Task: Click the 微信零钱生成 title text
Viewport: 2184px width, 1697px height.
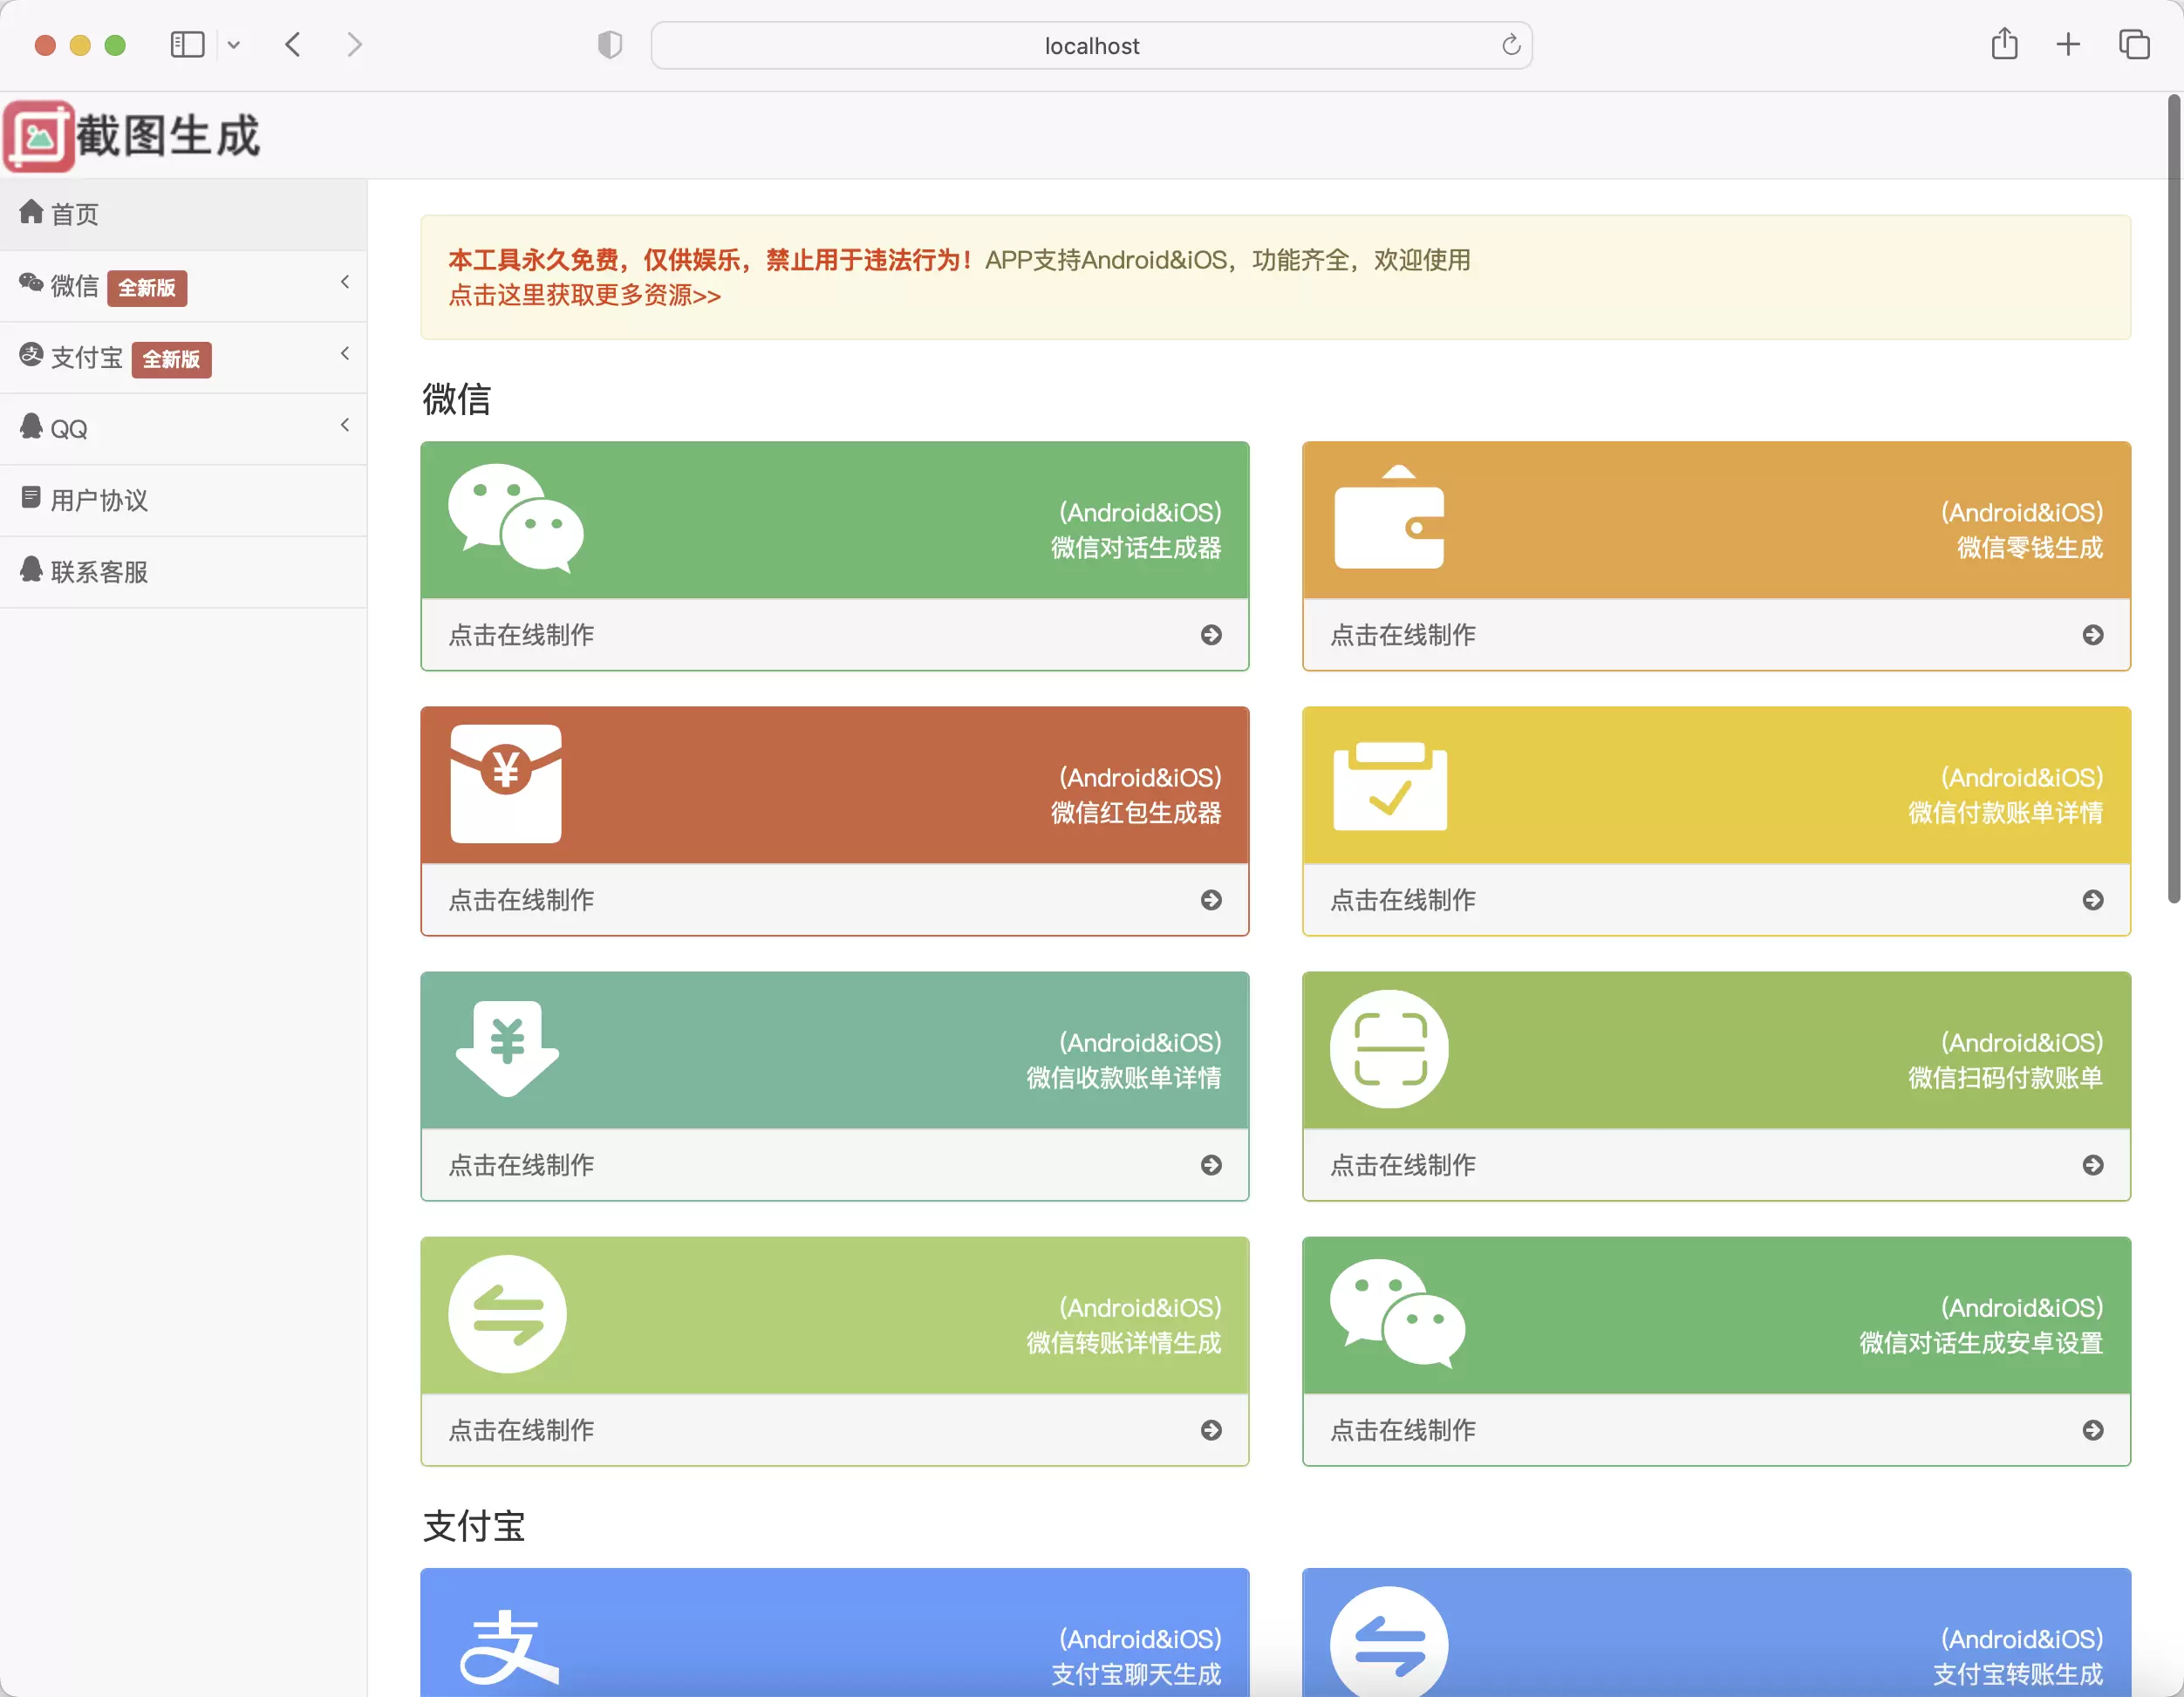Action: click(x=2030, y=548)
